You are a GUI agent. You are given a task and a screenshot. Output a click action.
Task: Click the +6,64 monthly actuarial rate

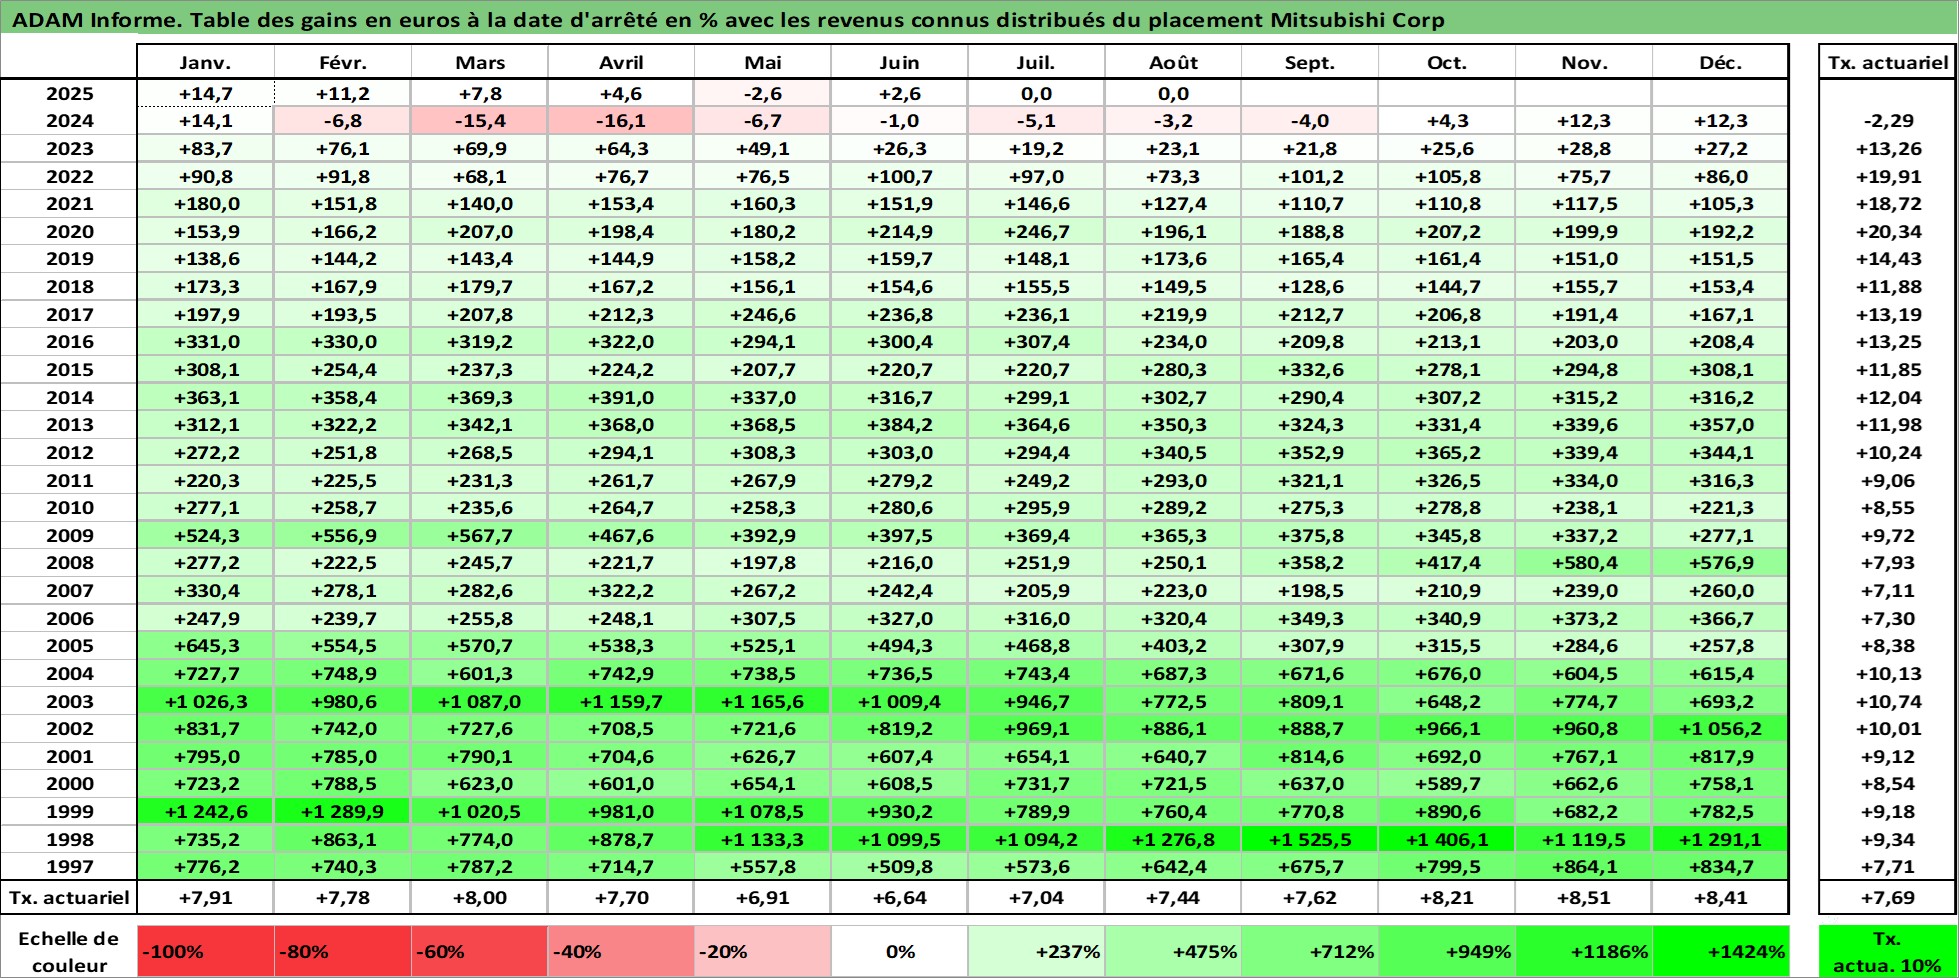(x=899, y=898)
